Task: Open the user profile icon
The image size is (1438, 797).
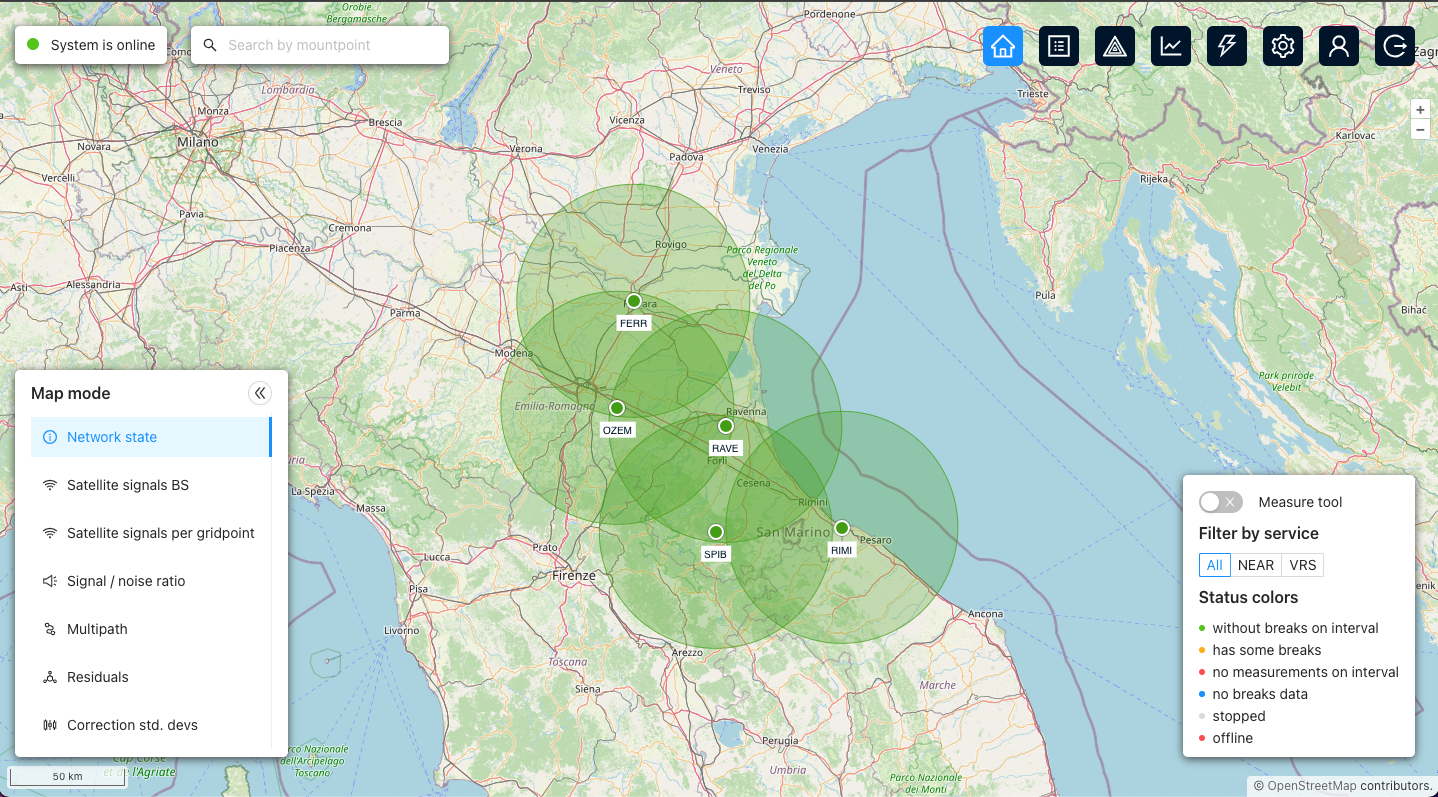Action: [x=1339, y=46]
